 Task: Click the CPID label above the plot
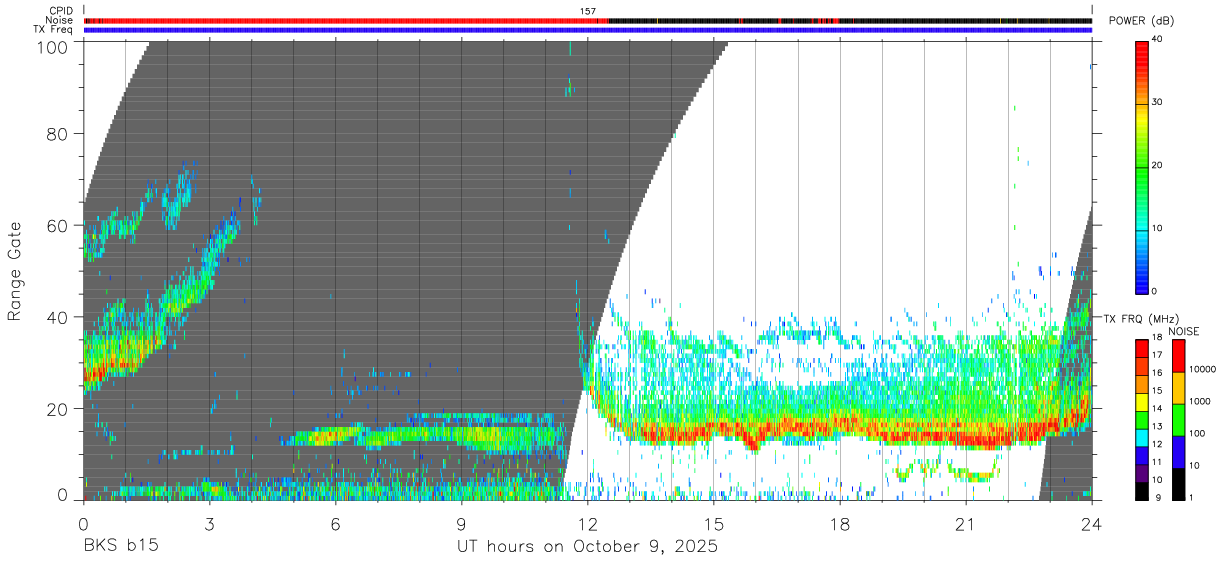(60, 11)
